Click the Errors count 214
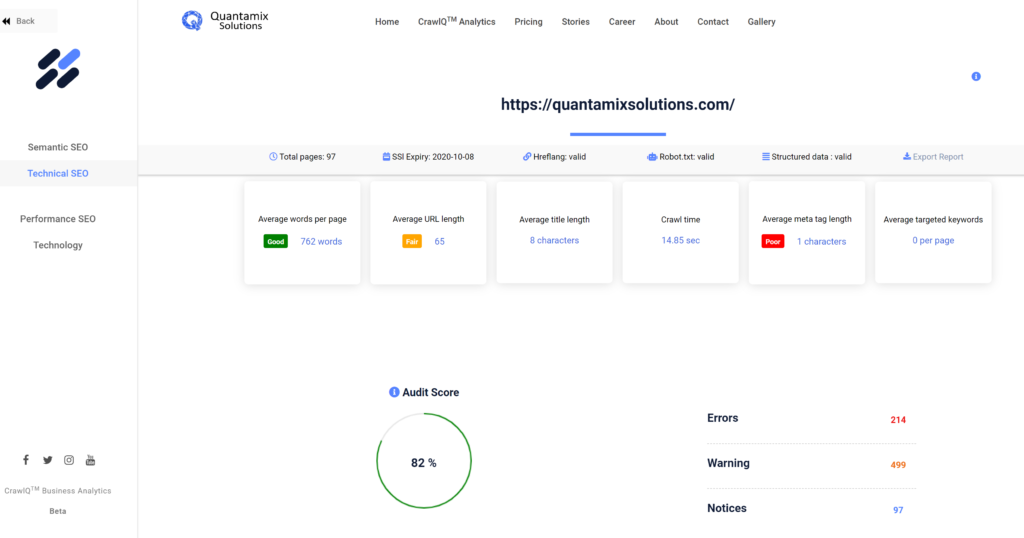 pos(897,420)
